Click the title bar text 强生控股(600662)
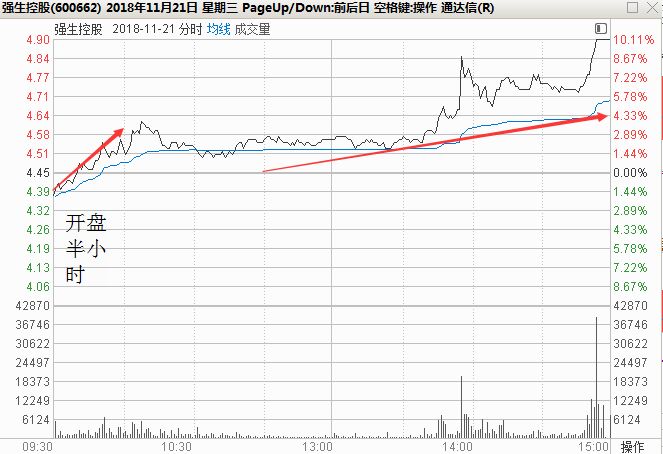Screen dimensions: 663x454 (x=50, y=9)
